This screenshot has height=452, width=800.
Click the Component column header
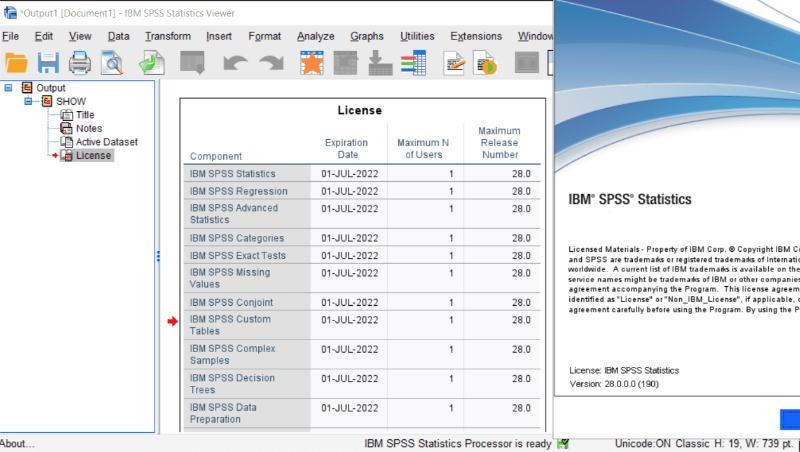click(x=216, y=156)
